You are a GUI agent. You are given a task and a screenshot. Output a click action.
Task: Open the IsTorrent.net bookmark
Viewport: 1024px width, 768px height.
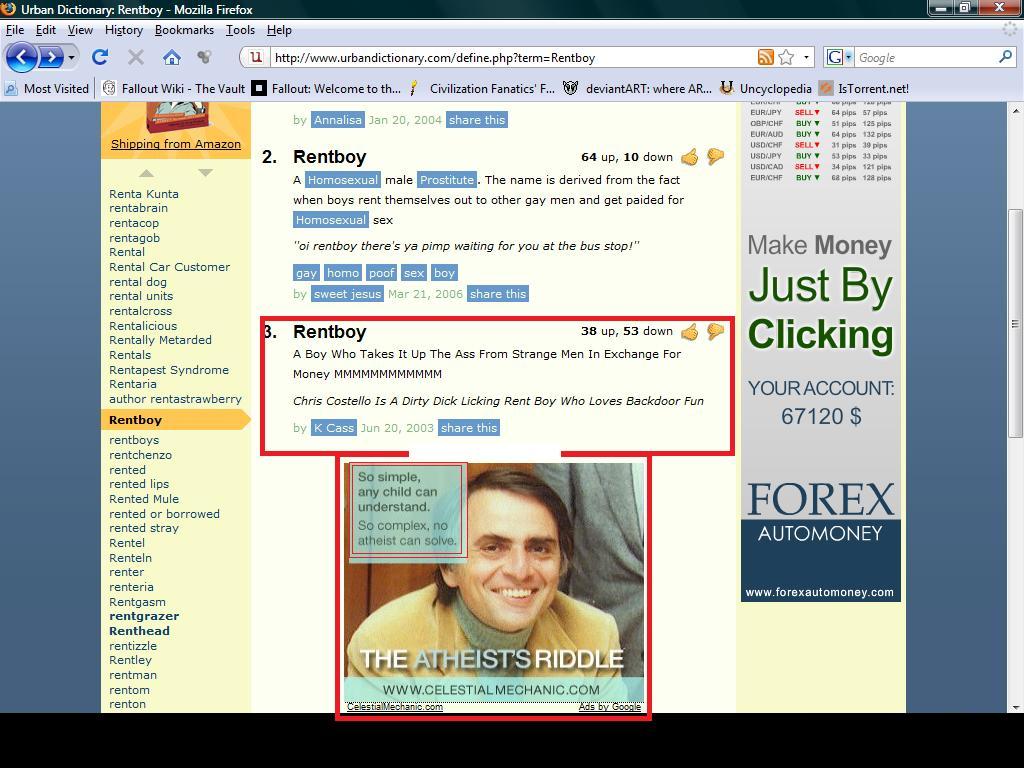pos(863,88)
